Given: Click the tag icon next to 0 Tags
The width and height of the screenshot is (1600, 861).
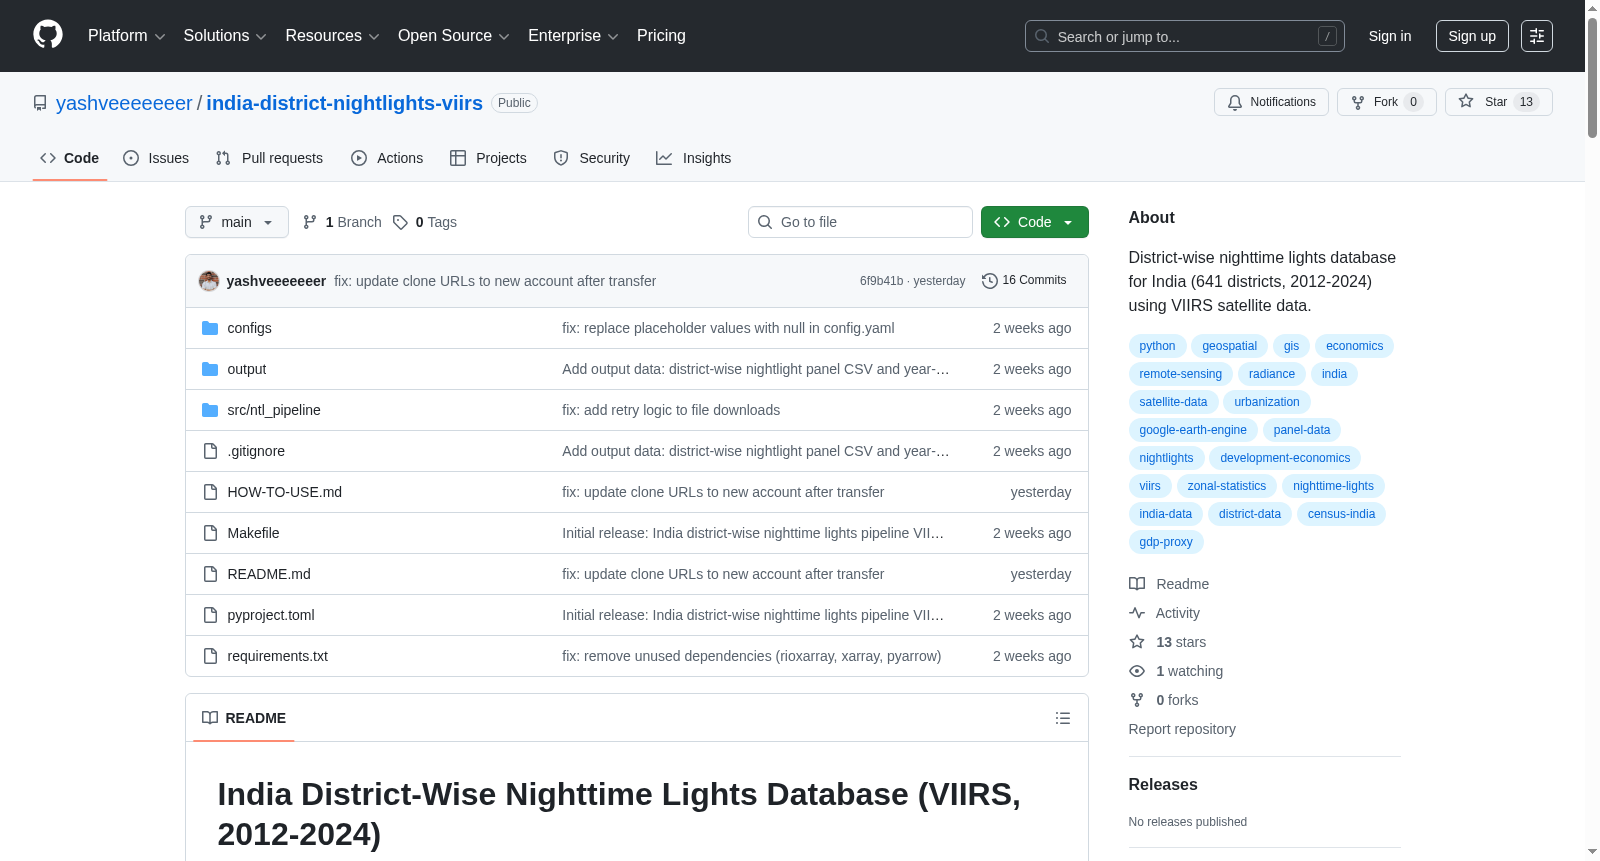Looking at the screenshot, I should [400, 222].
